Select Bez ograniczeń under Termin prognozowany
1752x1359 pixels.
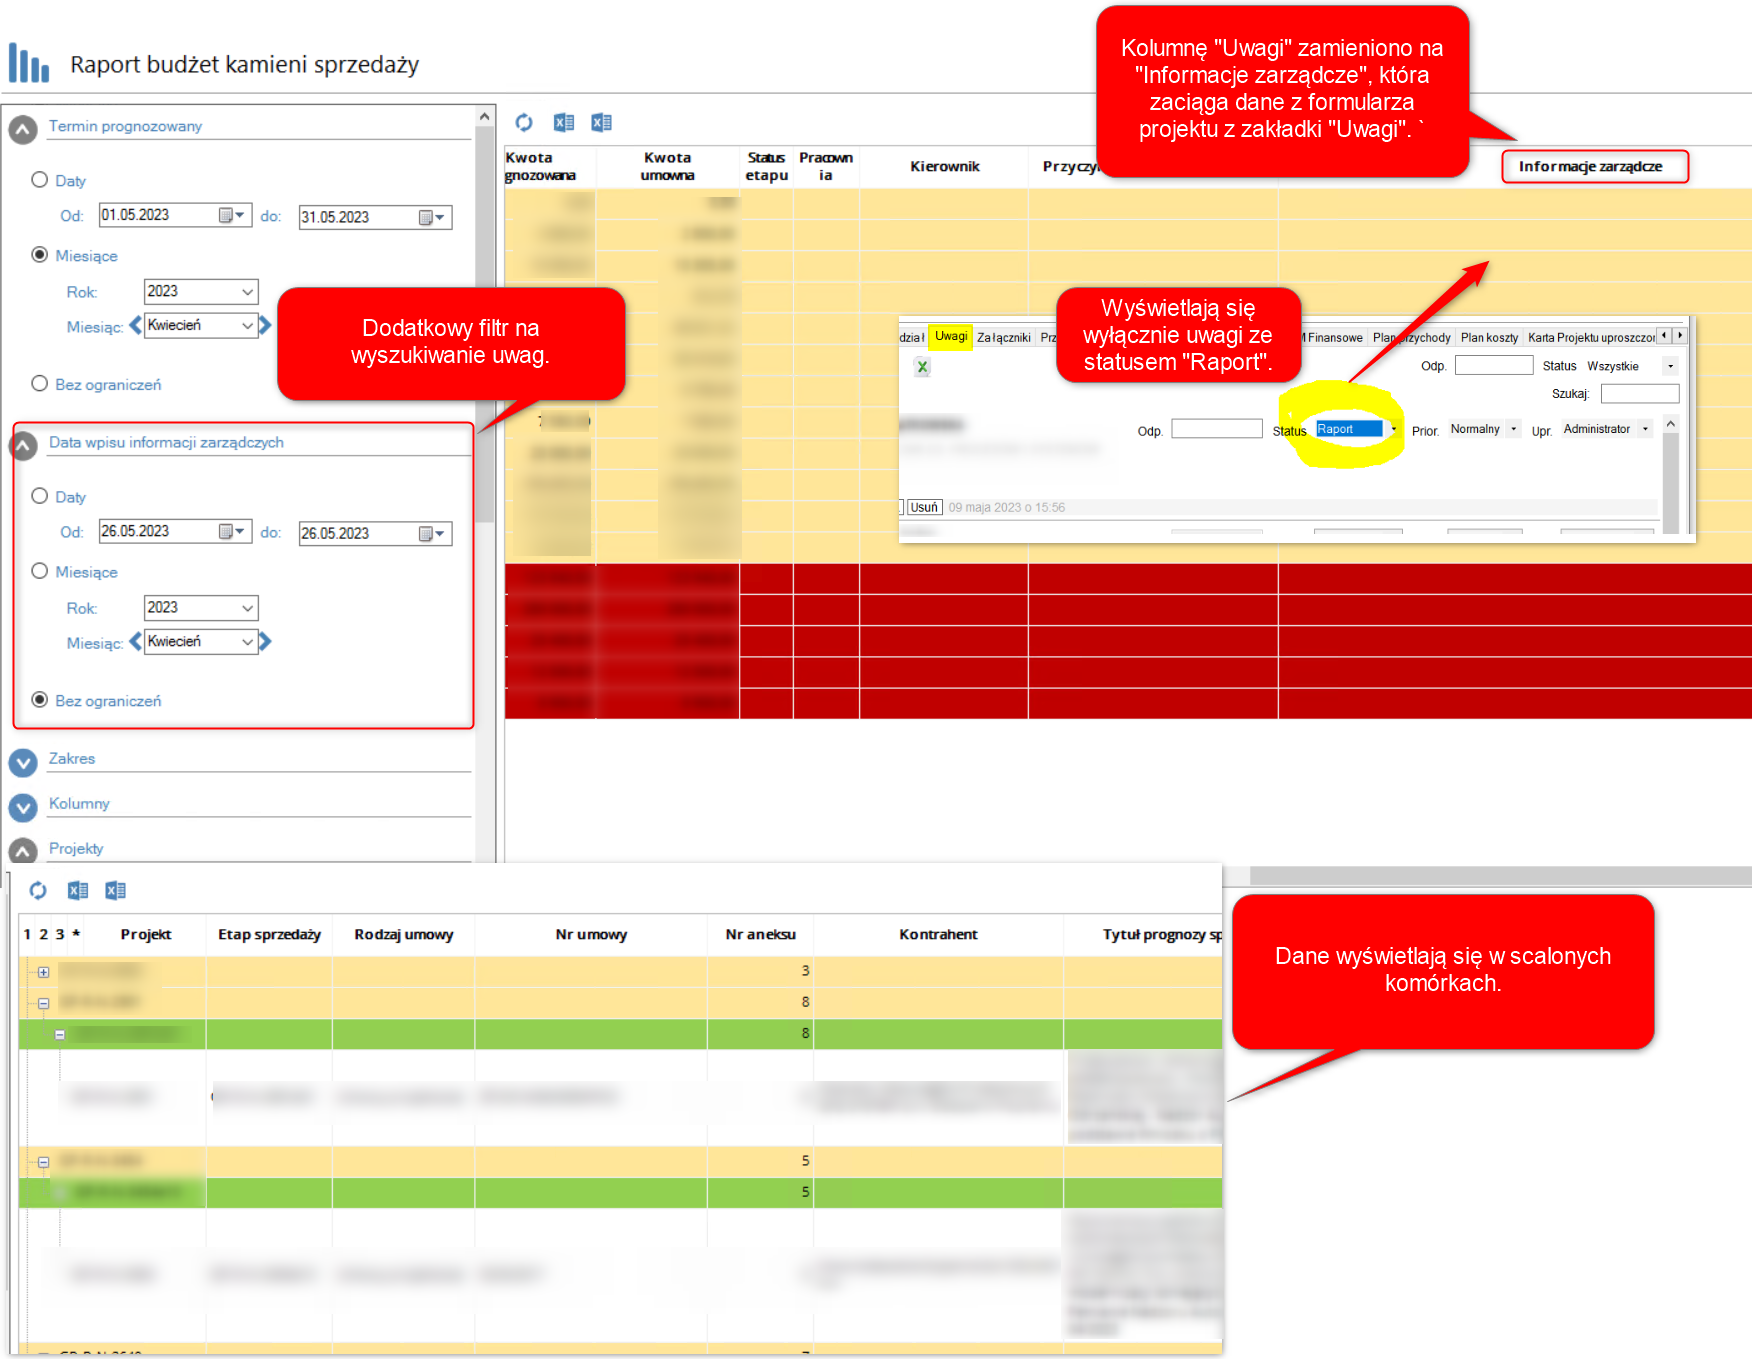click(x=40, y=383)
